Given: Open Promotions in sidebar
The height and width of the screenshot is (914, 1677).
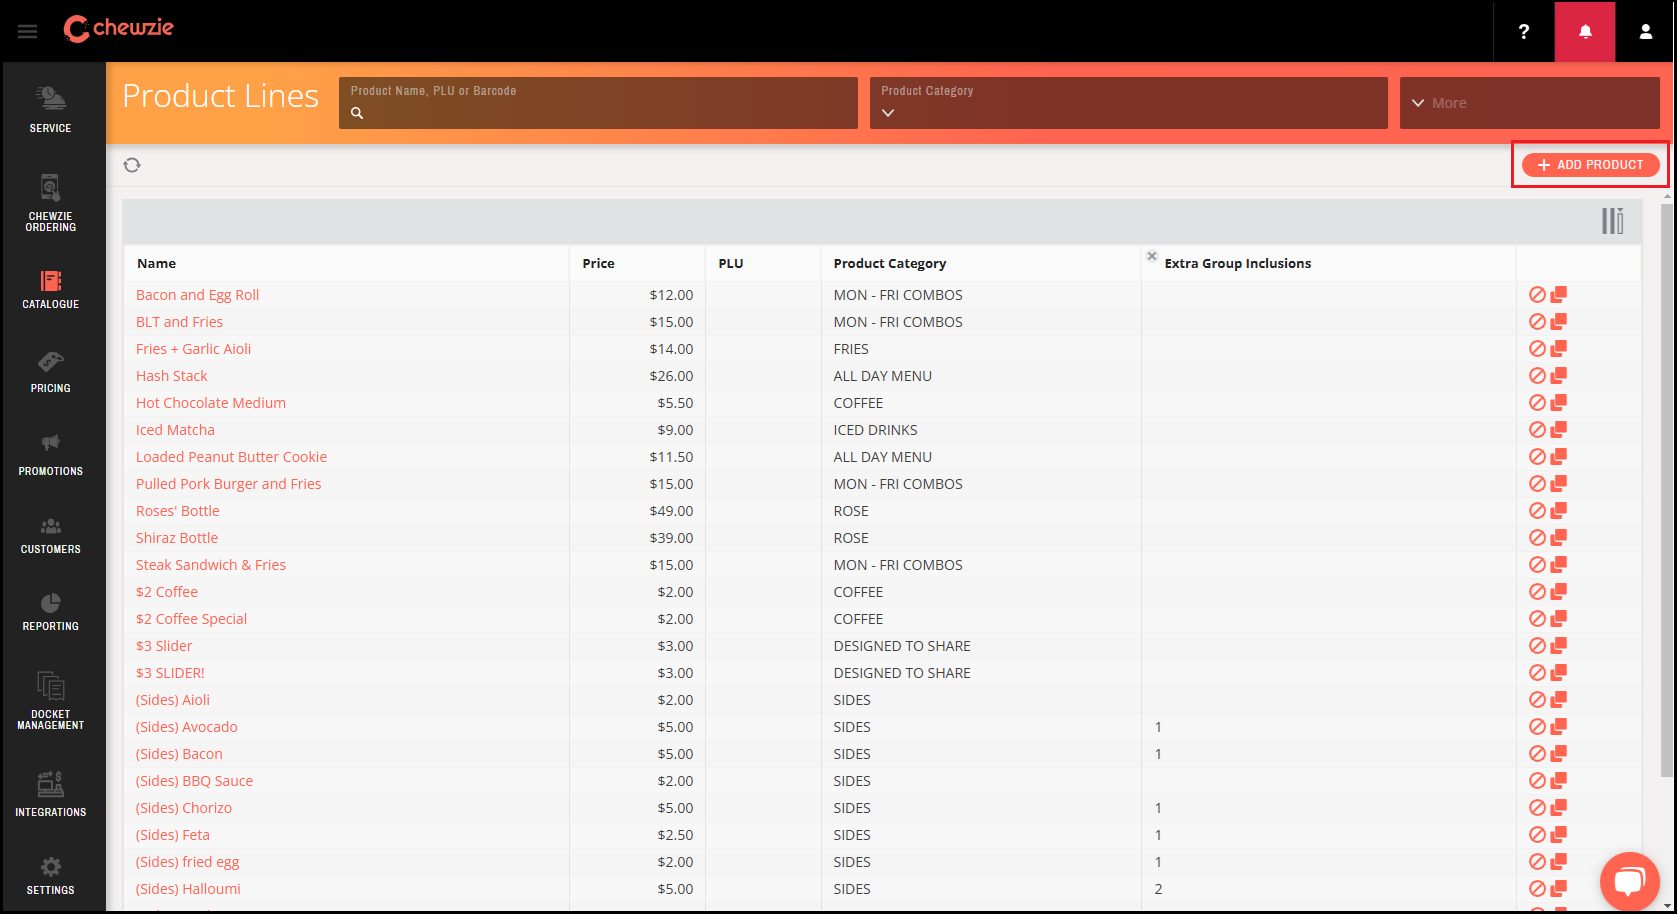Looking at the screenshot, I should click(x=51, y=455).
